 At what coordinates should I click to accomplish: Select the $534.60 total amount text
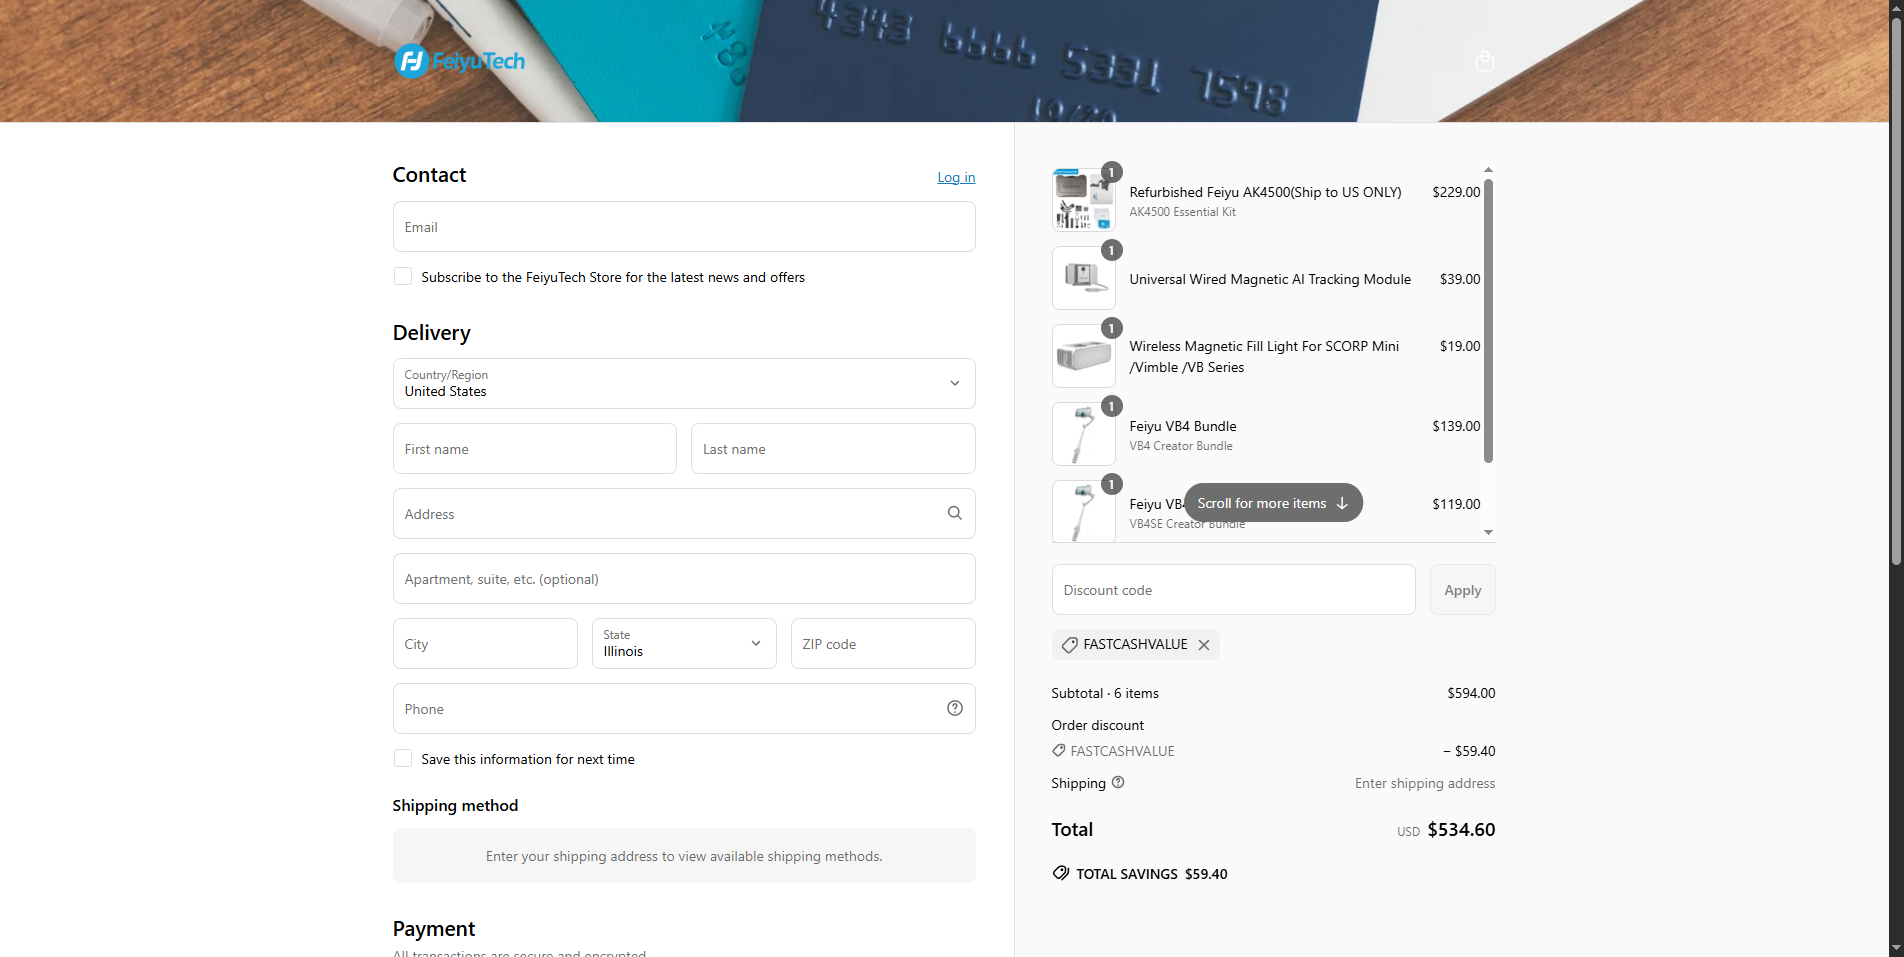point(1461,829)
